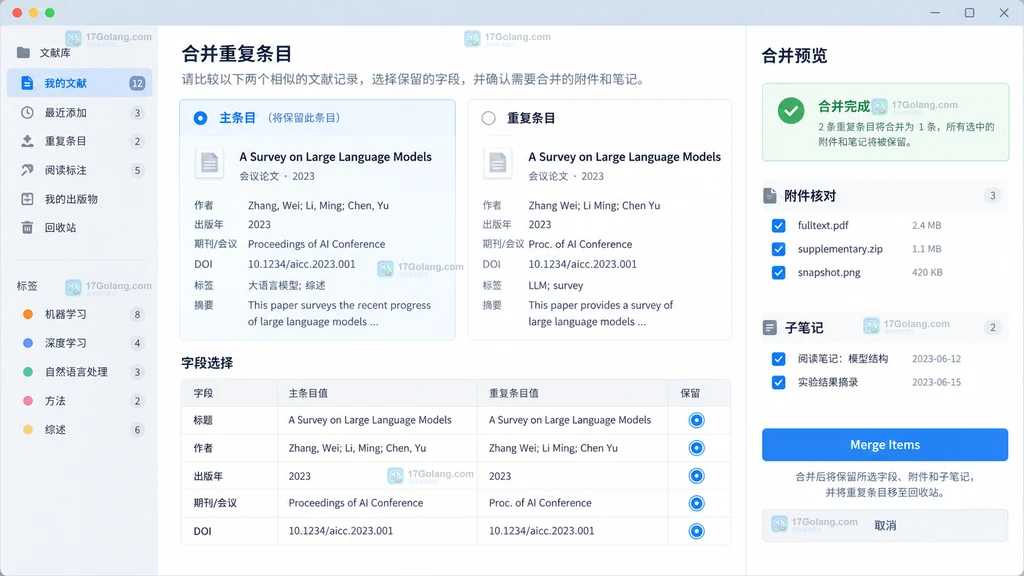Select 重复条目 radio button in card header

[x=488, y=118]
